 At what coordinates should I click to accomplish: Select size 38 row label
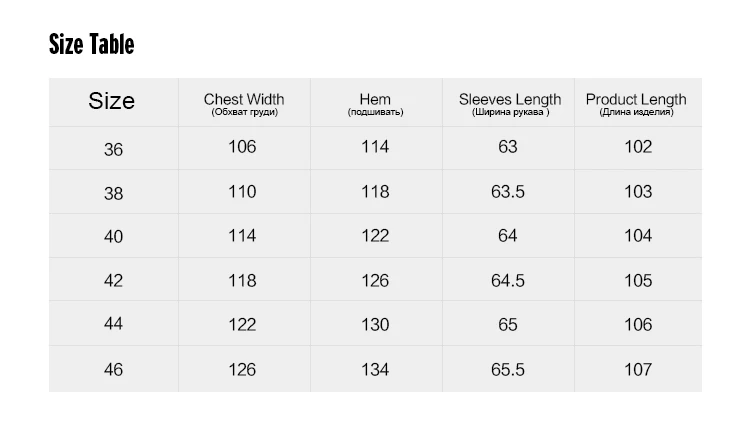point(113,192)
